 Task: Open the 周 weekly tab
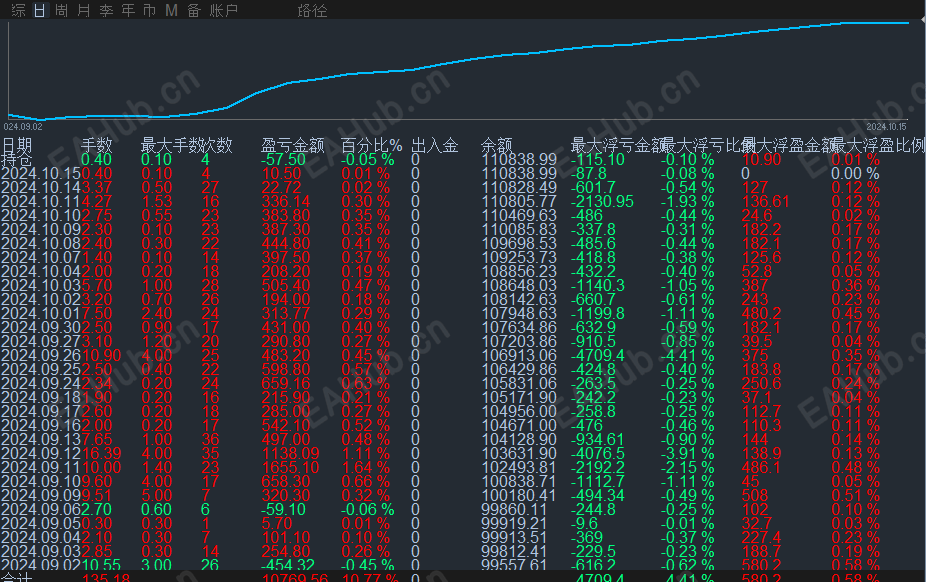(x=61, y=10)
